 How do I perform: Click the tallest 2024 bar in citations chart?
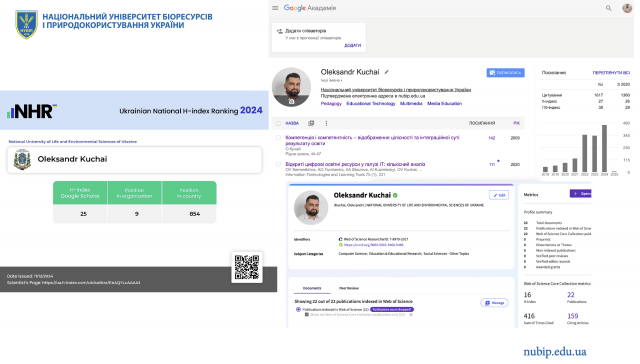[604, 149]
